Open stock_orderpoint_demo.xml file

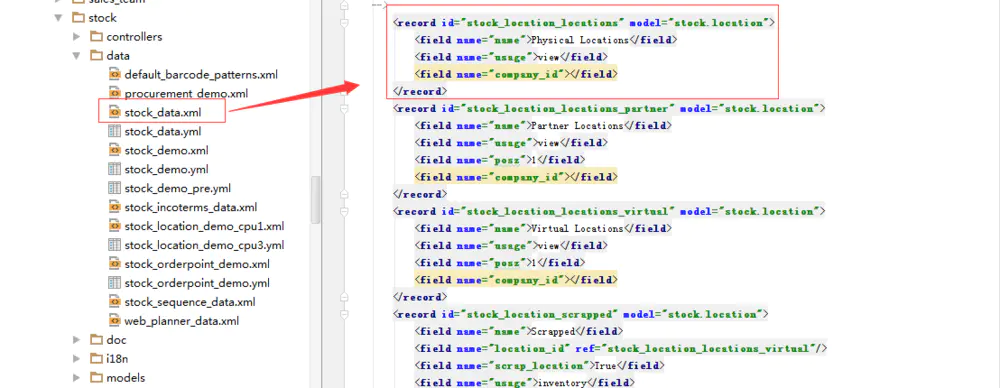point(197,264)
